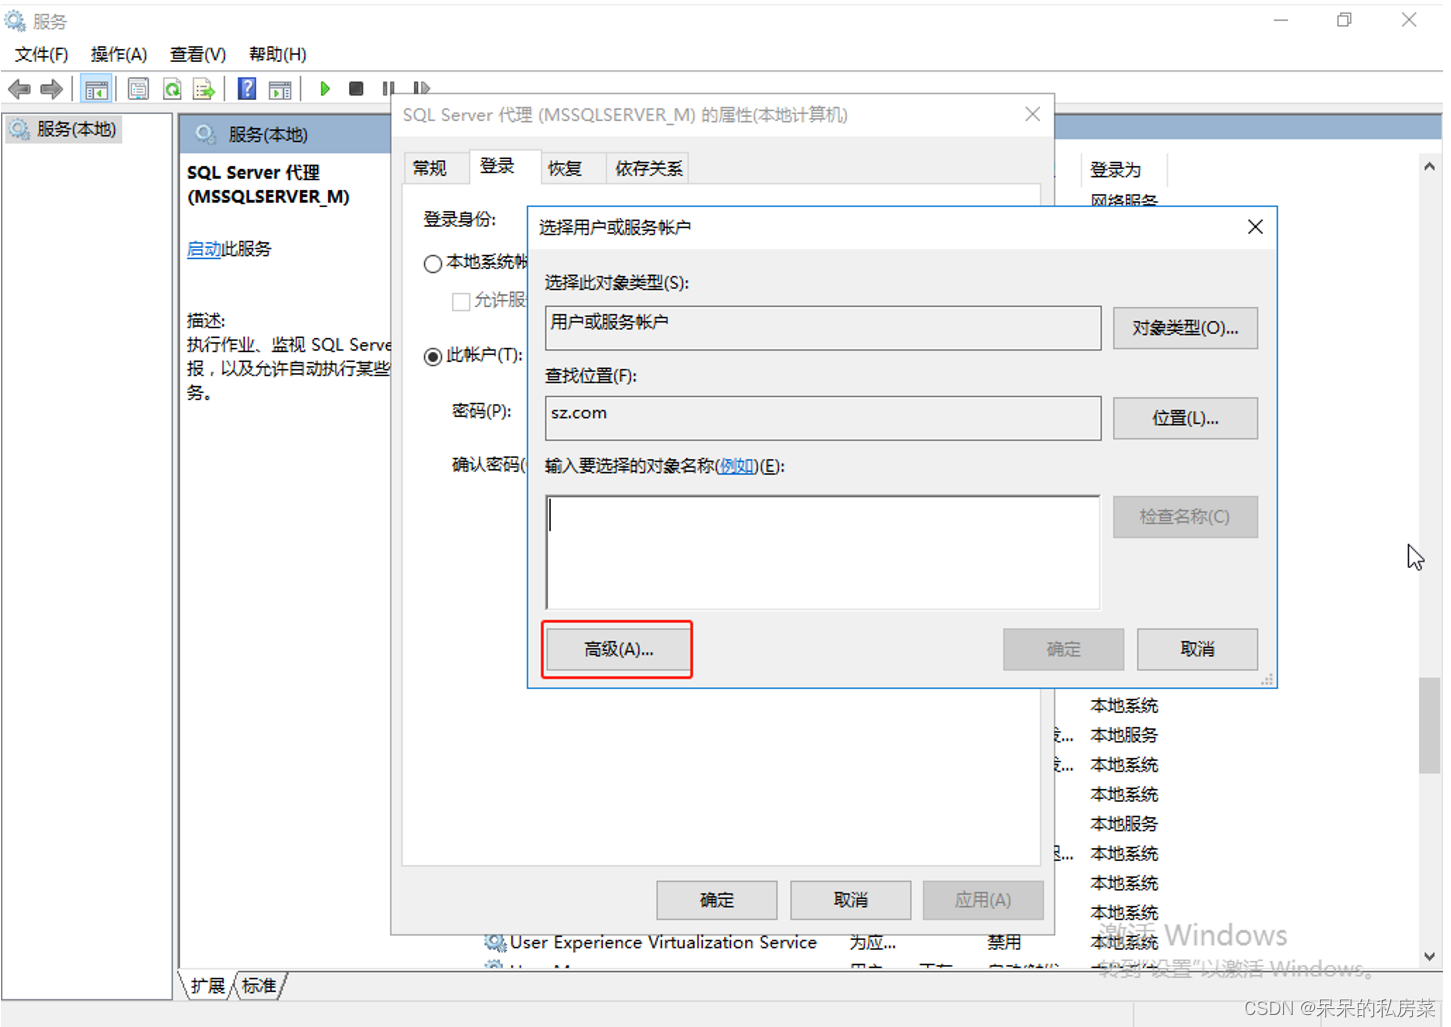The width and height of the screenshot is (1451, 1027).
Task: Click the 例如 examples link
Action: 737,466
